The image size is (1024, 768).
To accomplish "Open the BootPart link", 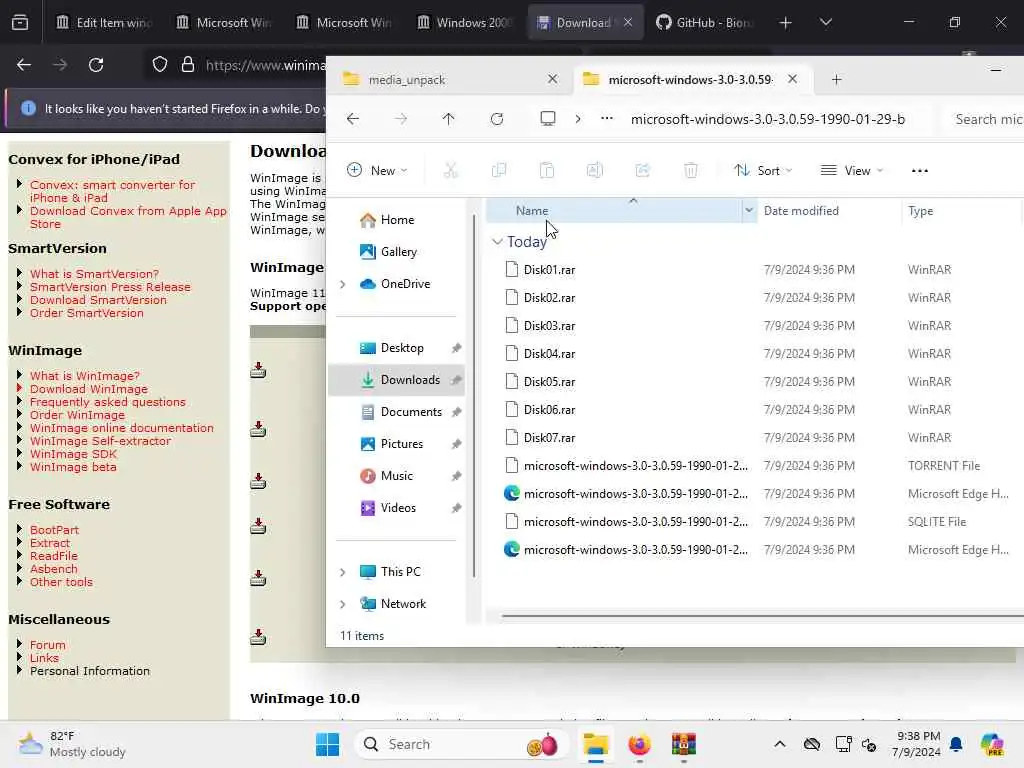I will coord(54,530).
